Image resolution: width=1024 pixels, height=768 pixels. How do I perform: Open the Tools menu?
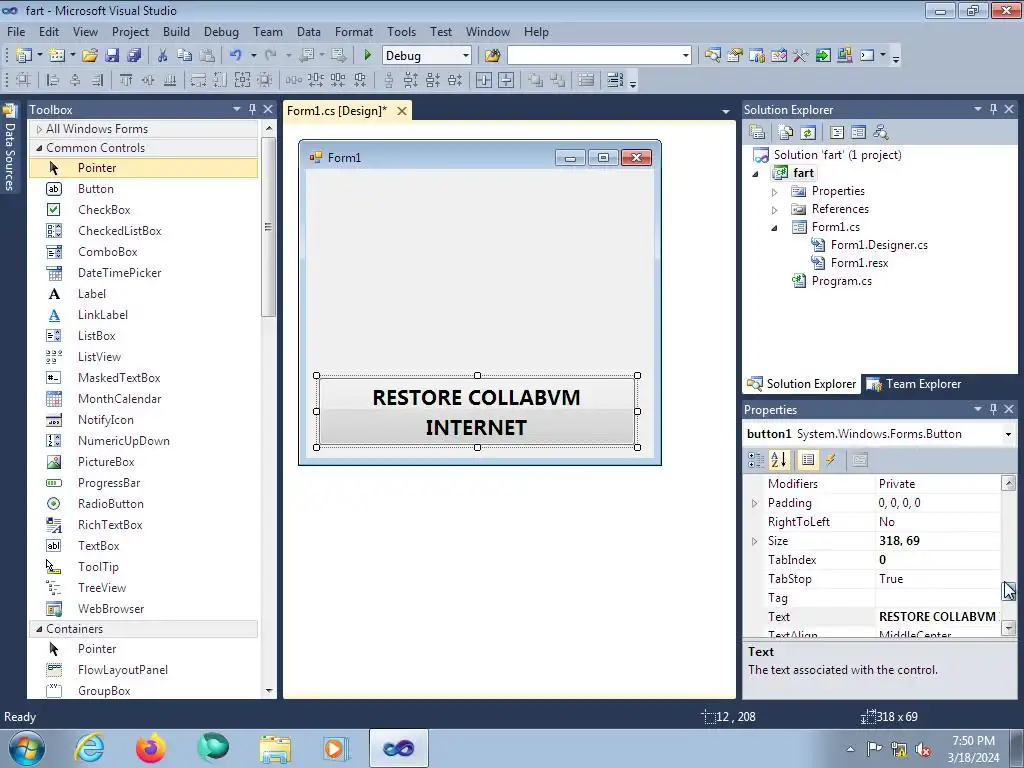tap(401, 31)
